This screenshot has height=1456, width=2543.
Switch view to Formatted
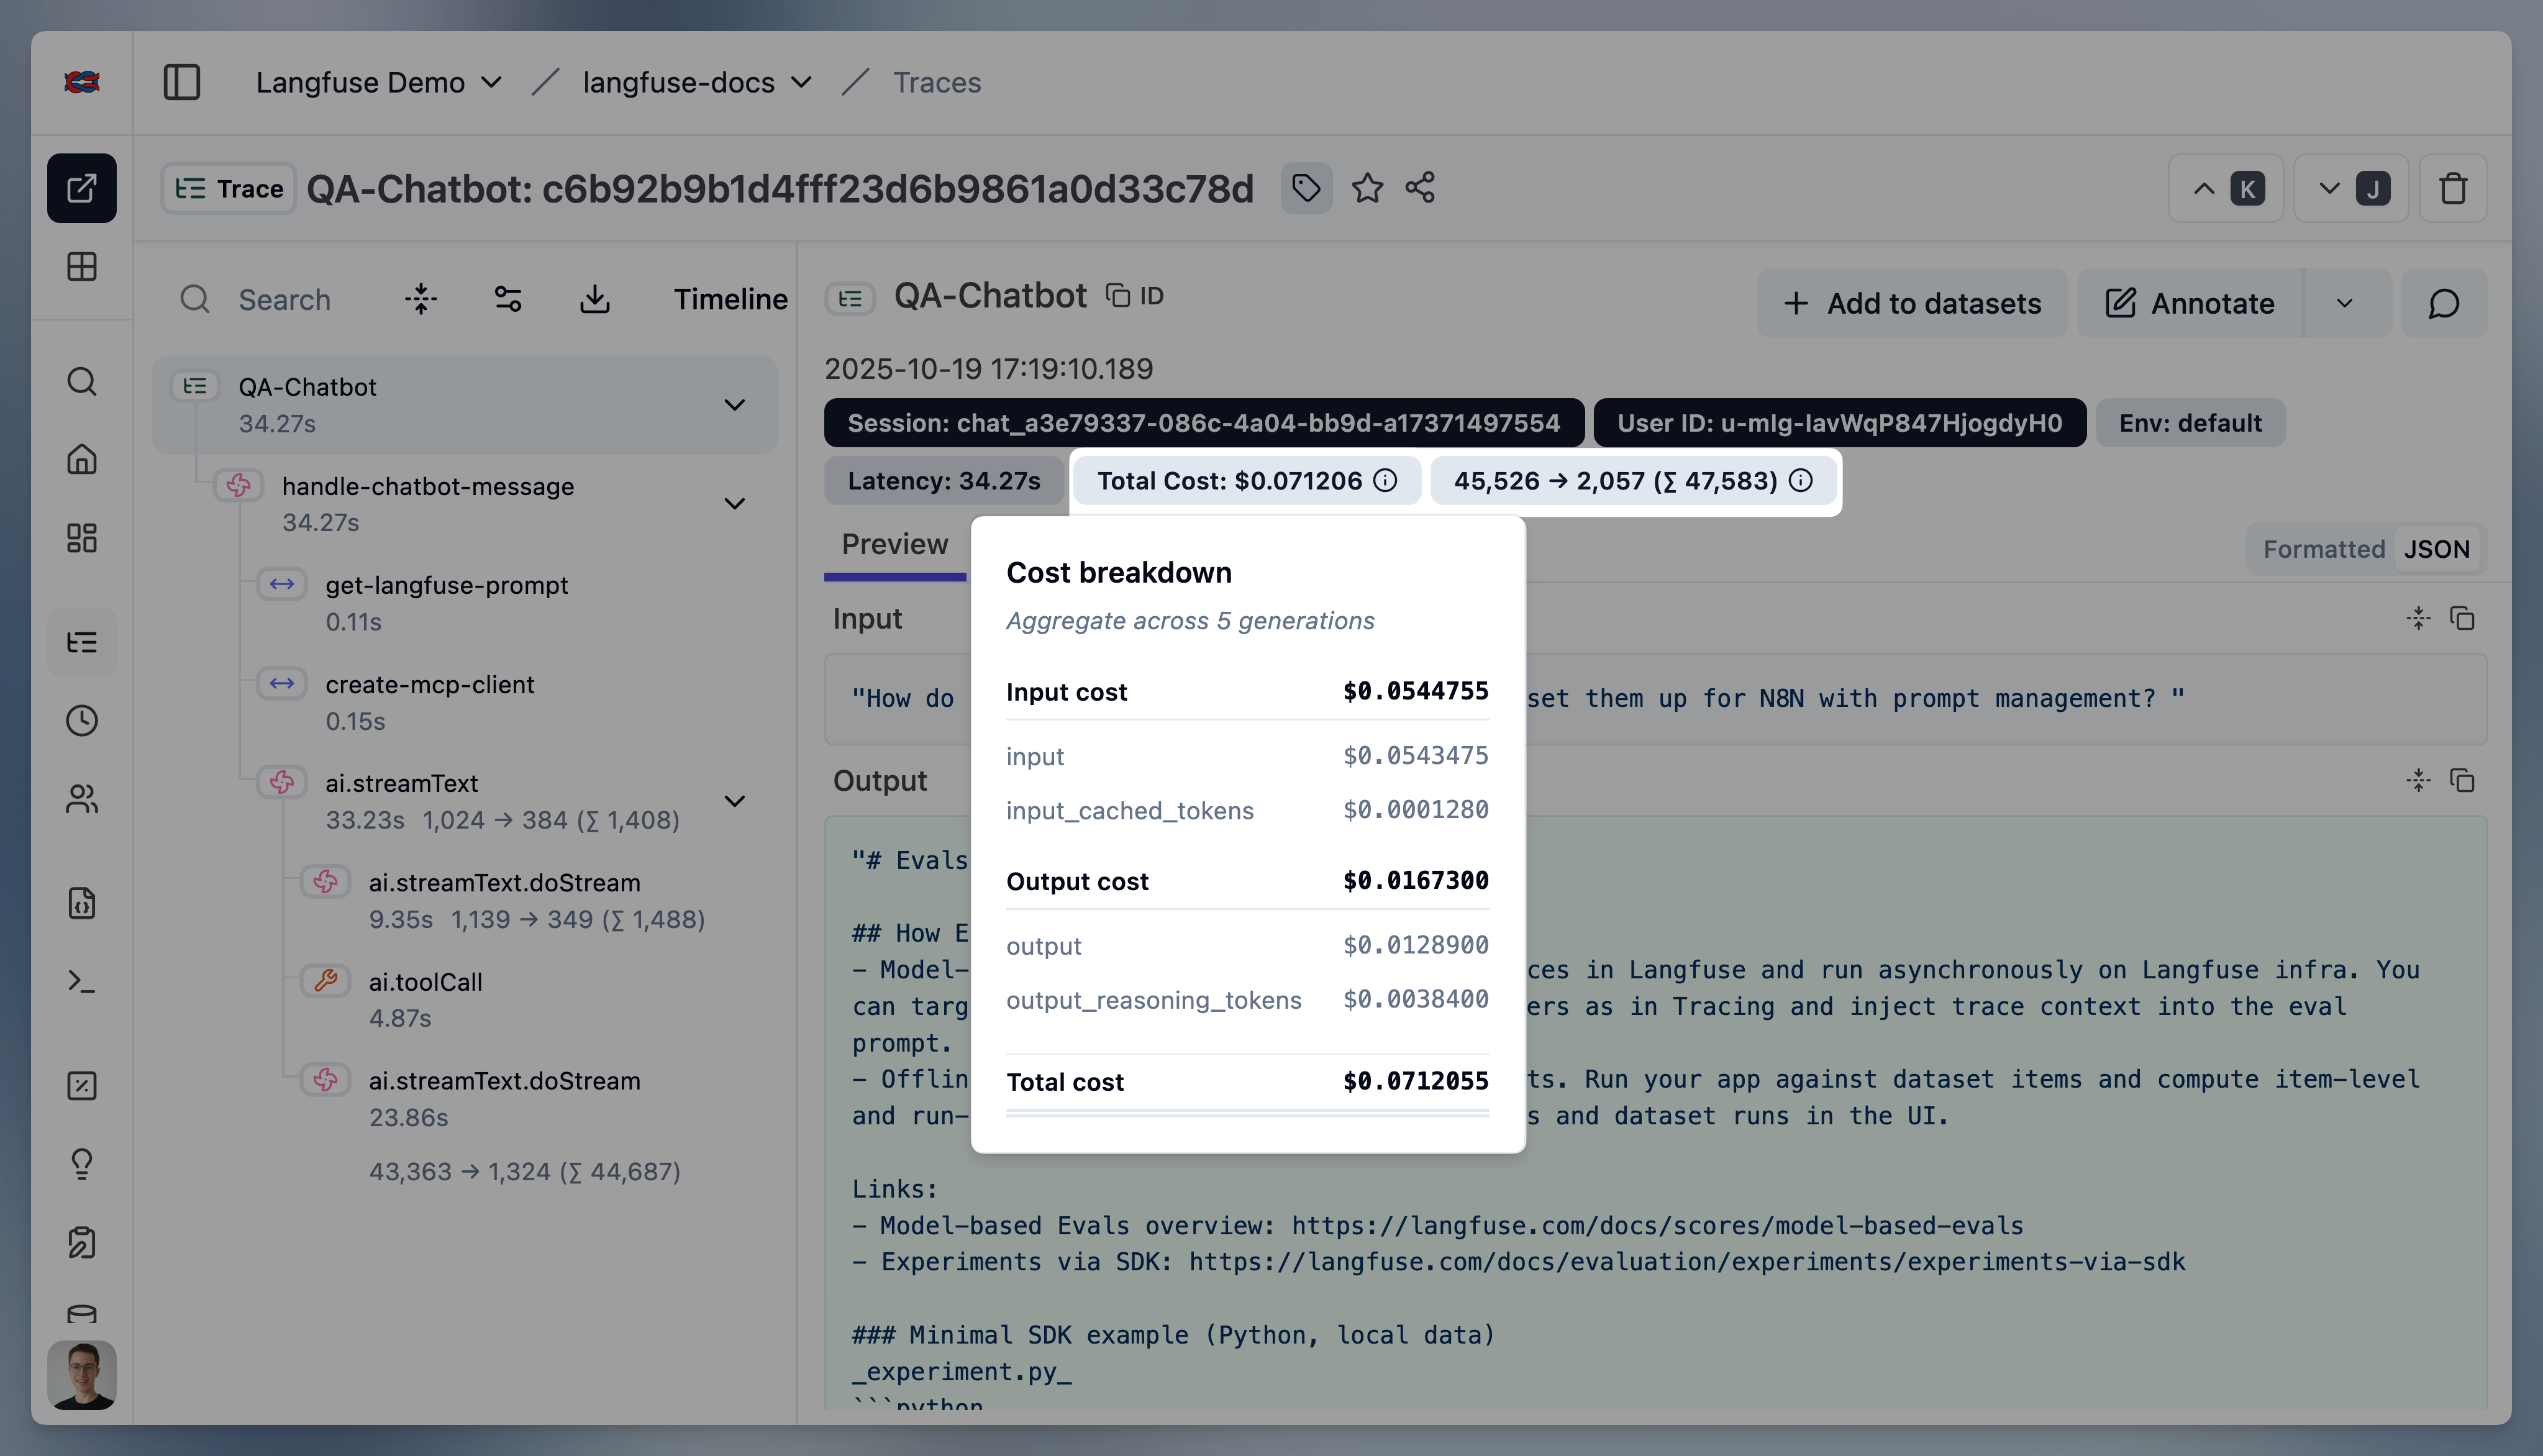[2323, 549]
